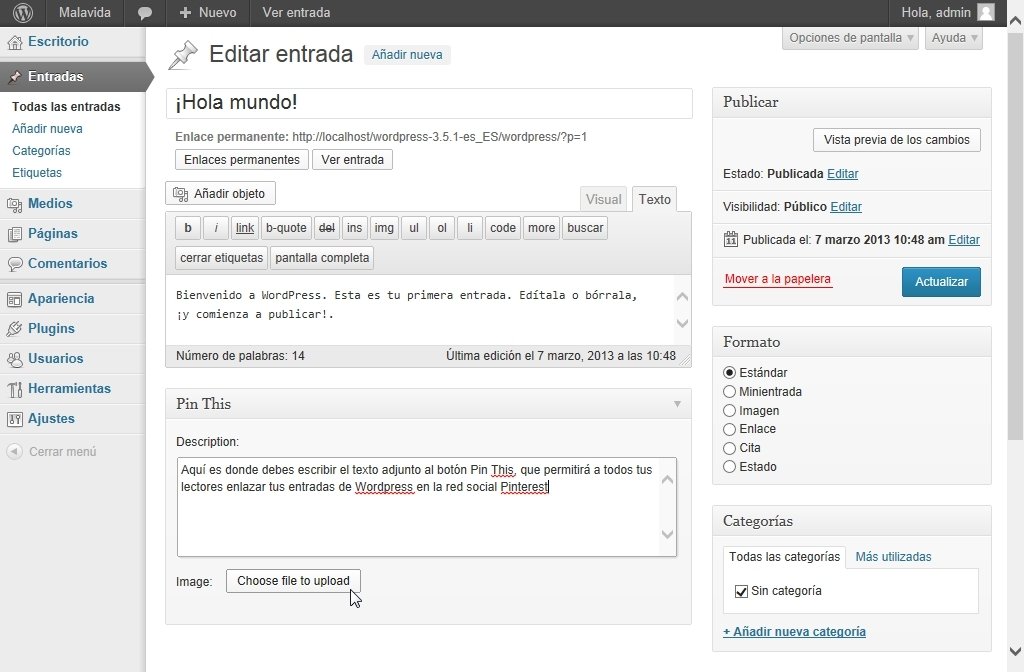Click the Herramientas sidebar icon
The image size is (1024, 672).
click(14, 389)
